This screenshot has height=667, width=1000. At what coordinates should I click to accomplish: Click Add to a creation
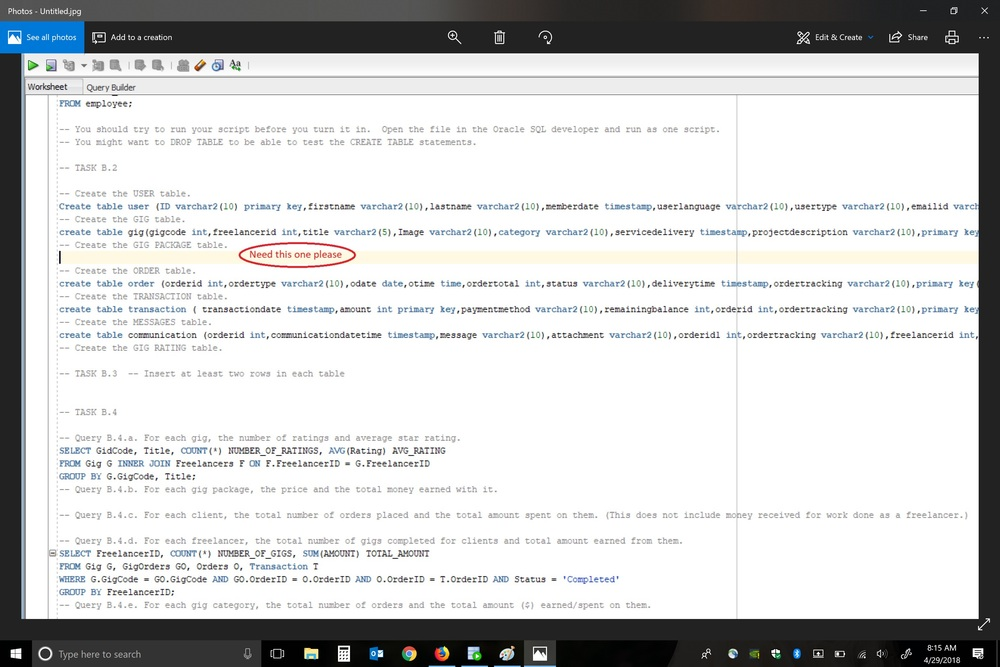click(132, 37)
